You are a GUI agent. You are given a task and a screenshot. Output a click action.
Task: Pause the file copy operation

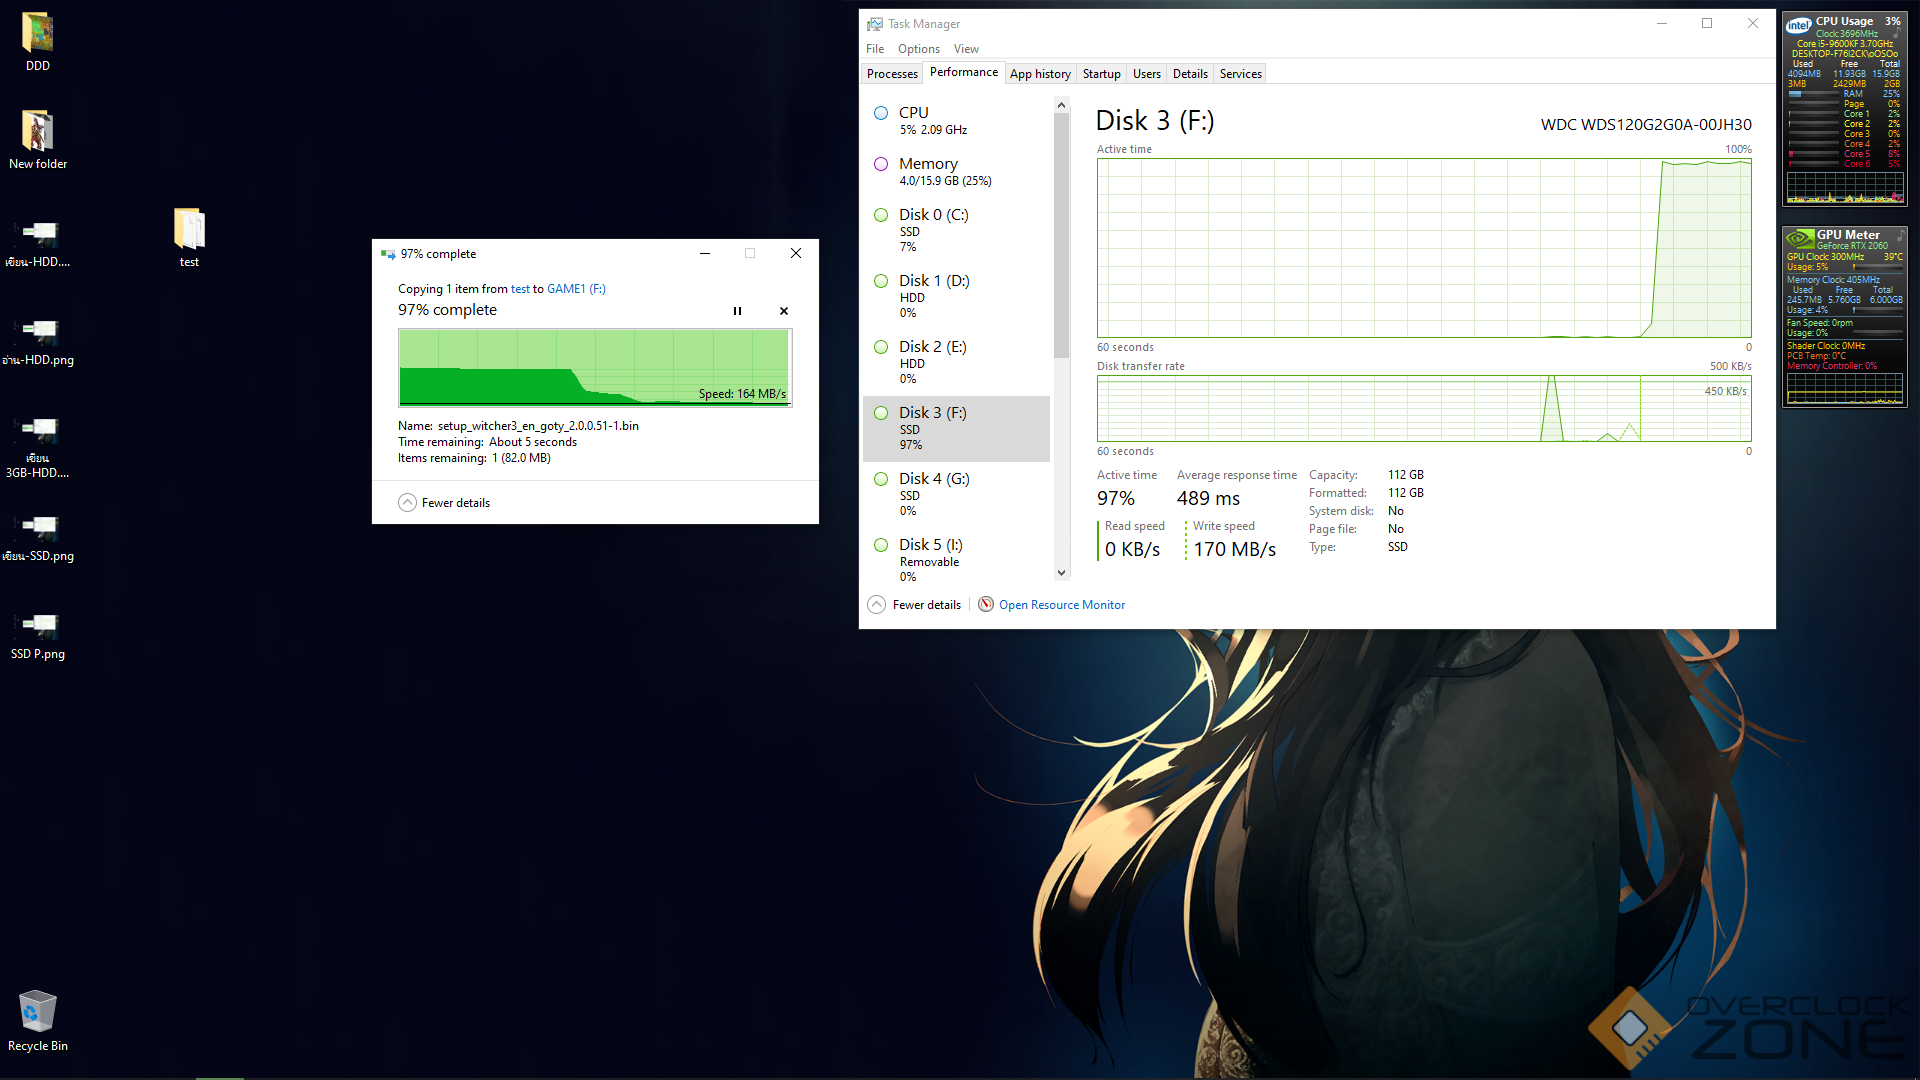coord(737,311)
